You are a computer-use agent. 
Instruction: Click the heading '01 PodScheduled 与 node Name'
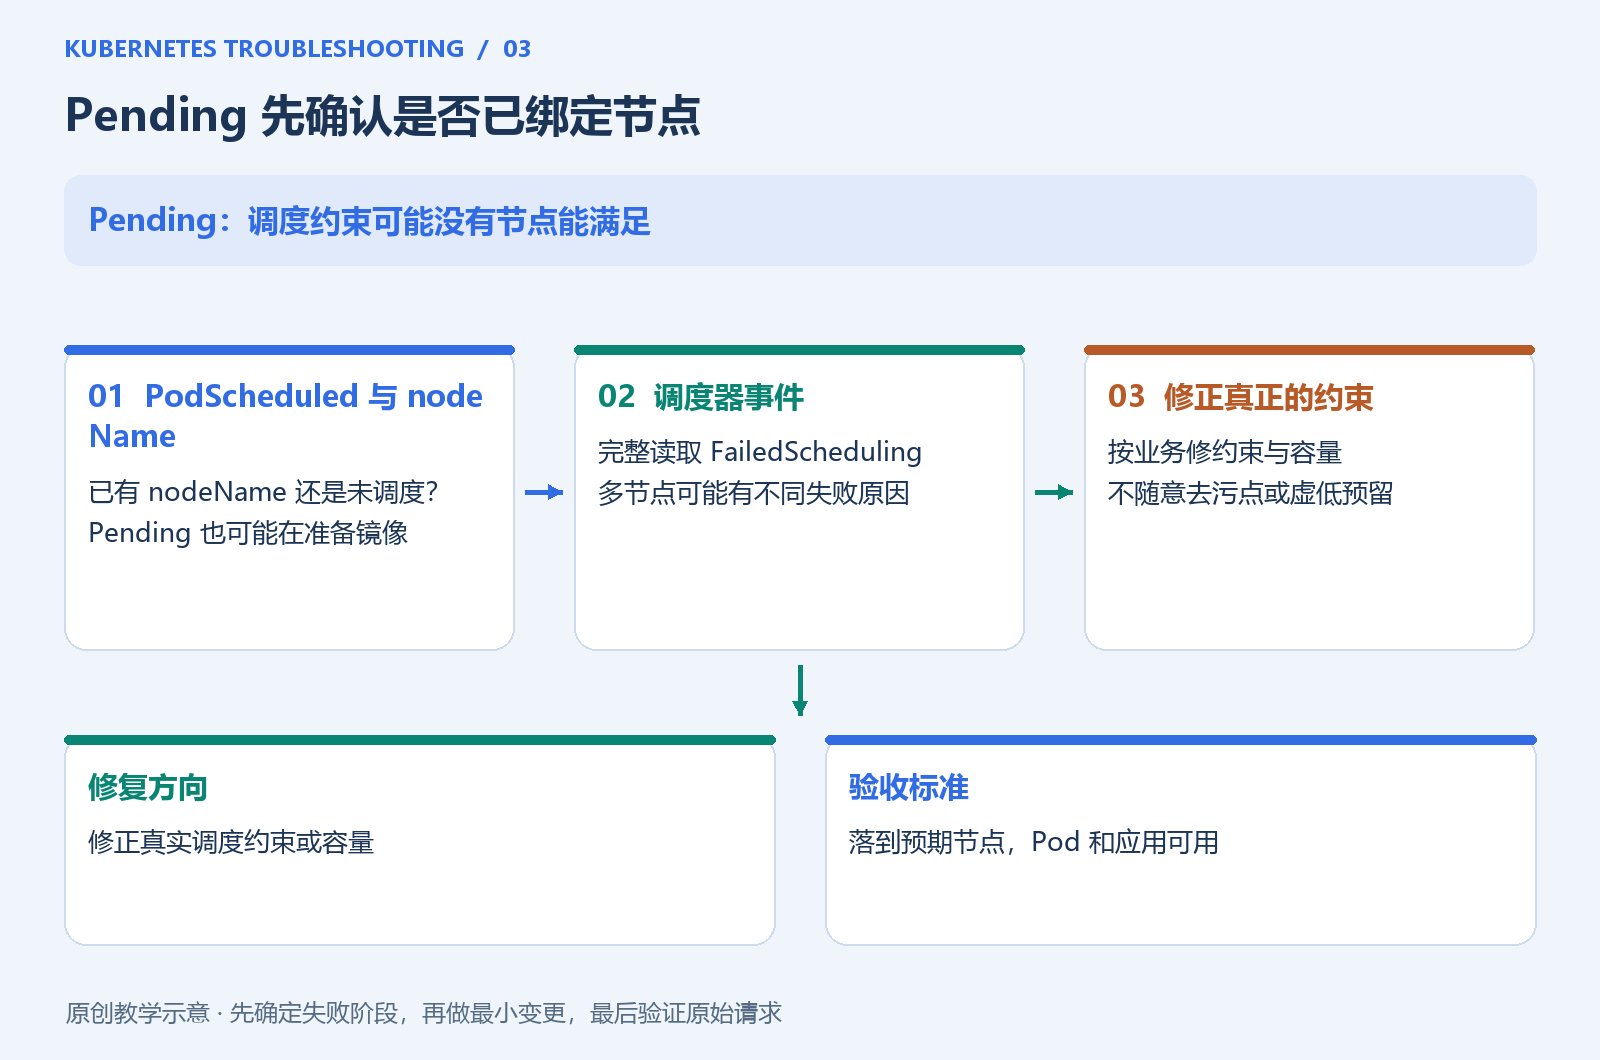tap(286, 416)
